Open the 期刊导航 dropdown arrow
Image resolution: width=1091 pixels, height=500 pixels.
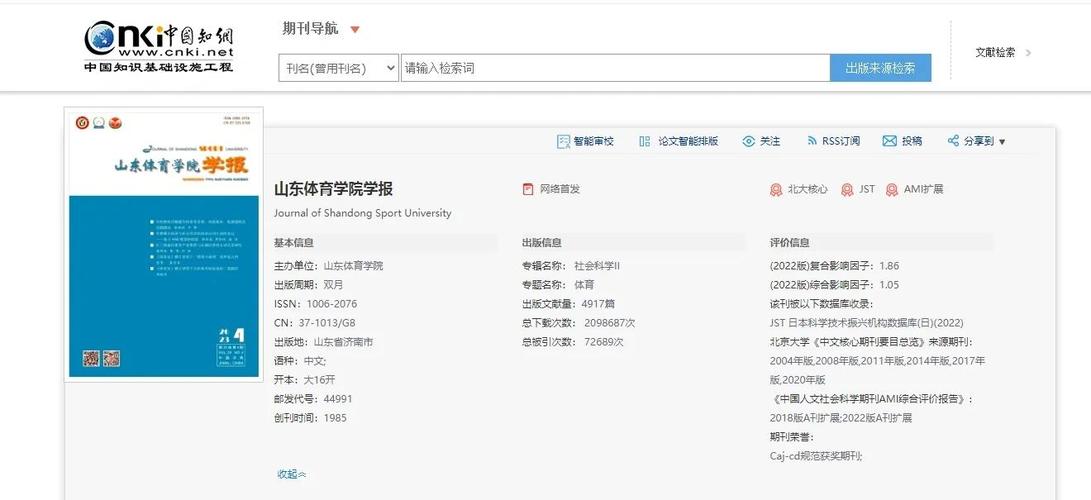click(x=355, y=29)
